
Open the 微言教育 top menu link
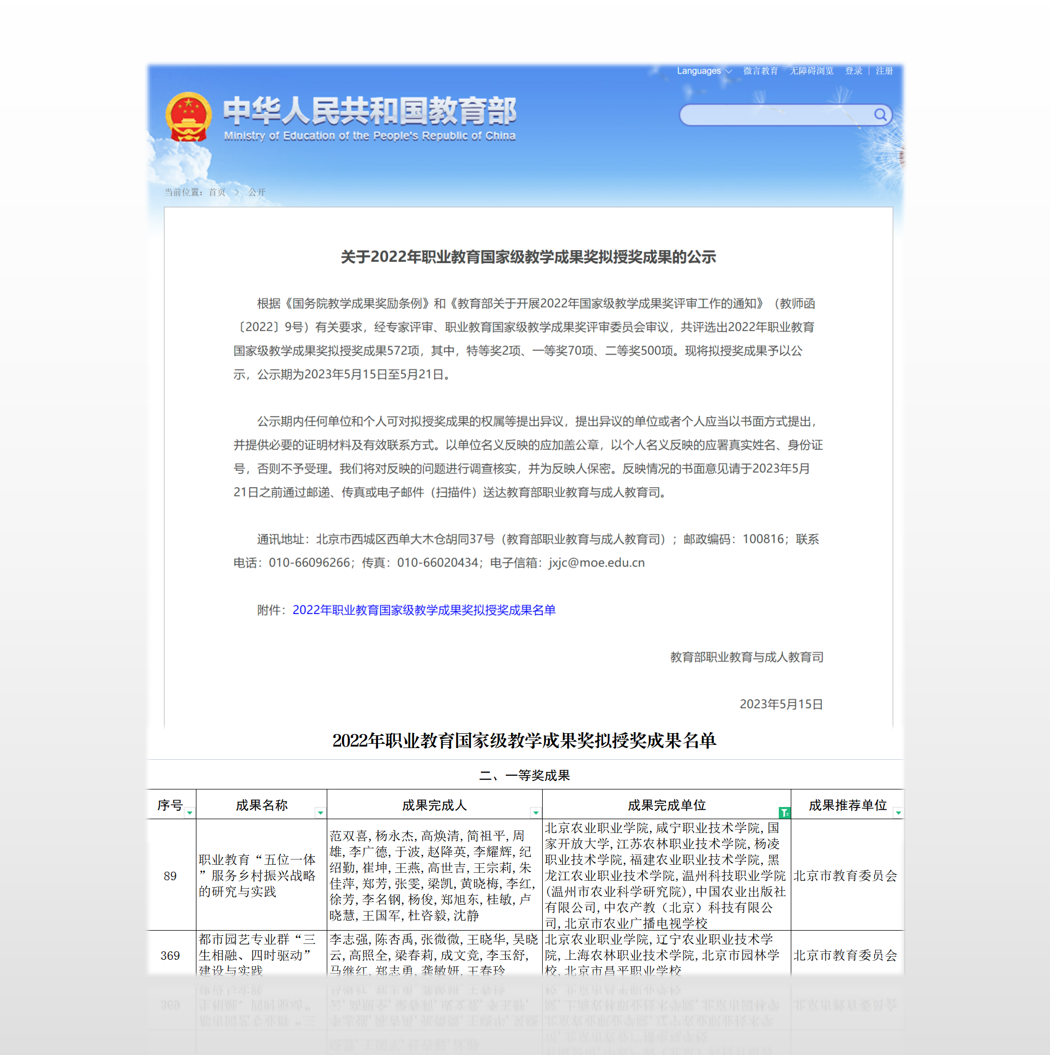[760, 71]
